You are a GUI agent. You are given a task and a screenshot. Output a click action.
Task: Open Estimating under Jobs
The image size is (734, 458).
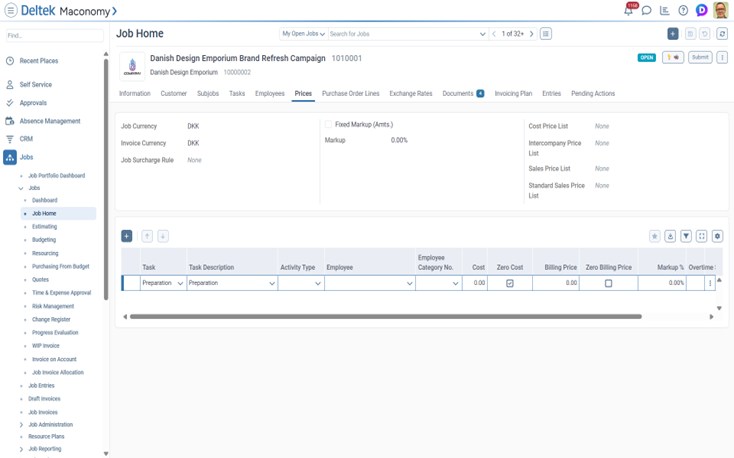(44, 227)
